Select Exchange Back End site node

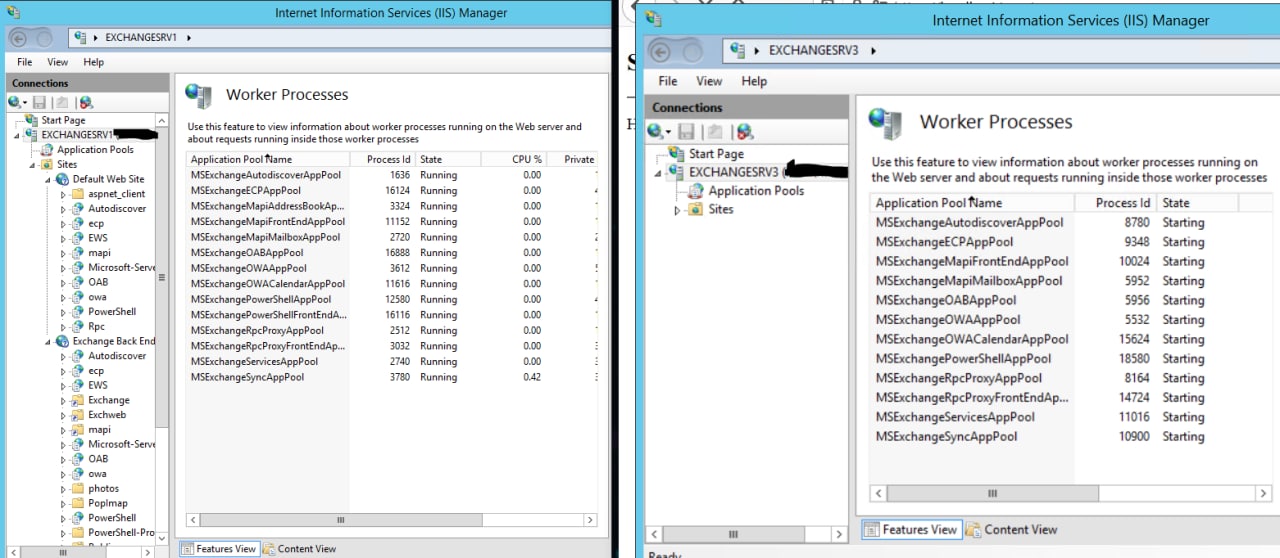point(114,341)
